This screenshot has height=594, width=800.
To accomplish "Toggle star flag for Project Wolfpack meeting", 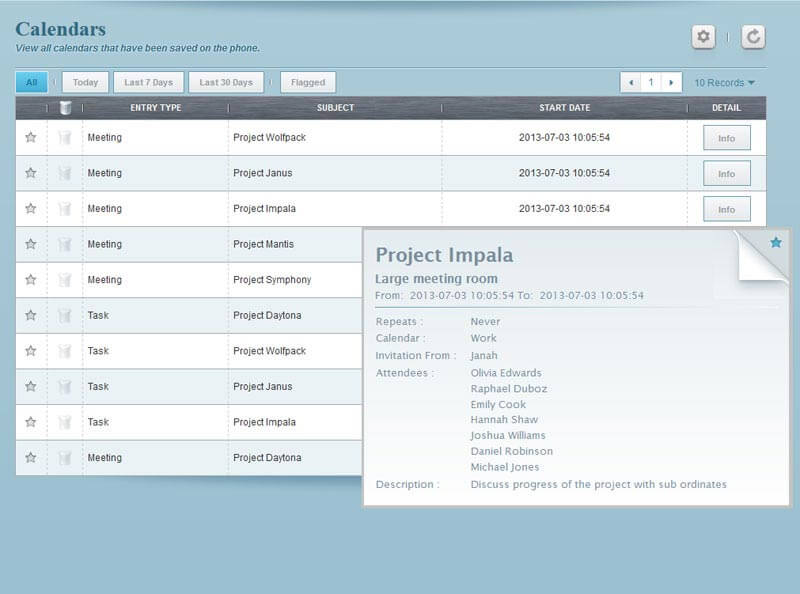I will point(31,137).
